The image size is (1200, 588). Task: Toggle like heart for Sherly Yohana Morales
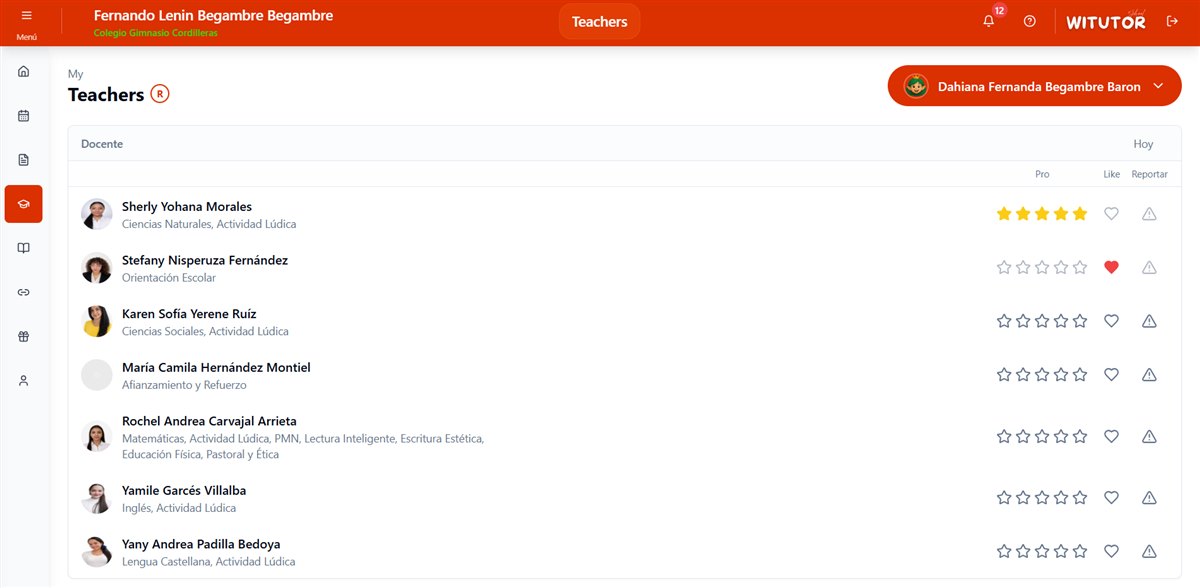click(1111, 214)
